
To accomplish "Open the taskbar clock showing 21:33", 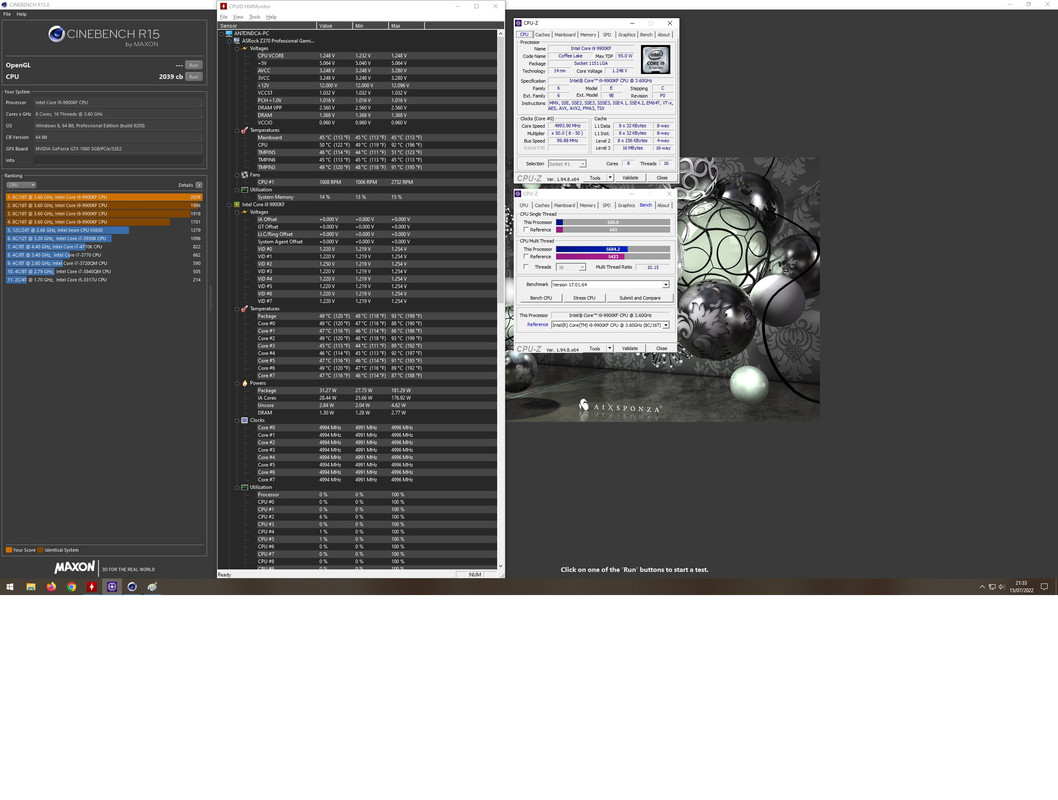I will pos(1022,587).
